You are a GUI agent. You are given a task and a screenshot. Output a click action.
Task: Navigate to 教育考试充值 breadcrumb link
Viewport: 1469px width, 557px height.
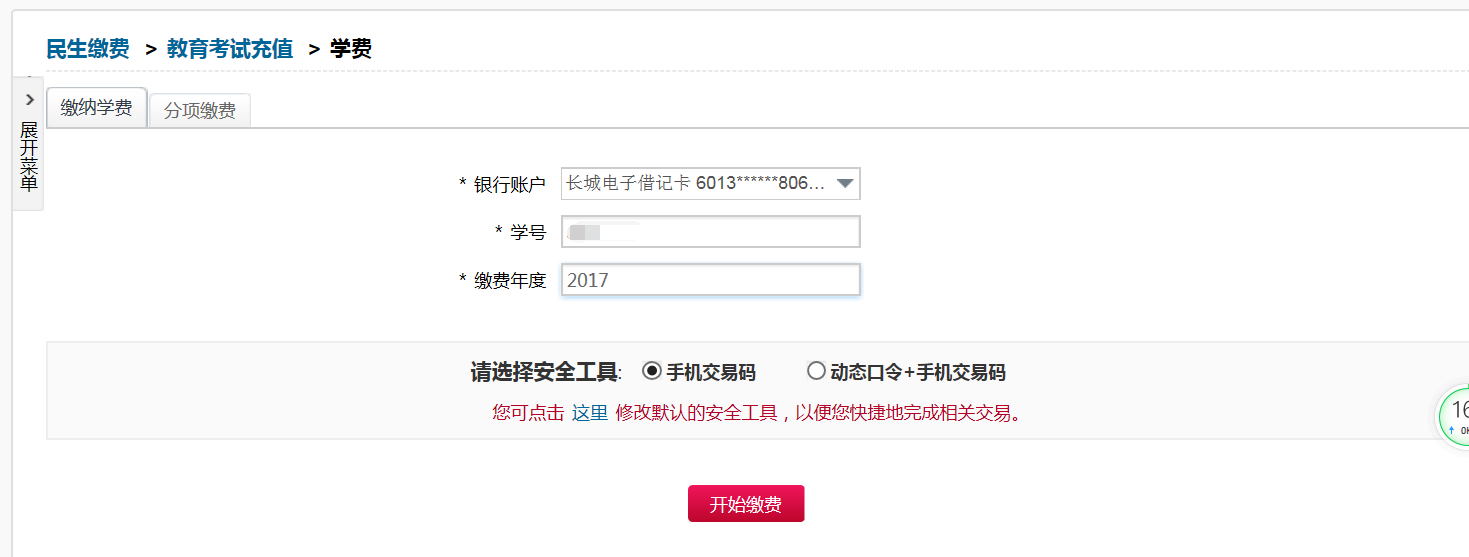(230, 48)
